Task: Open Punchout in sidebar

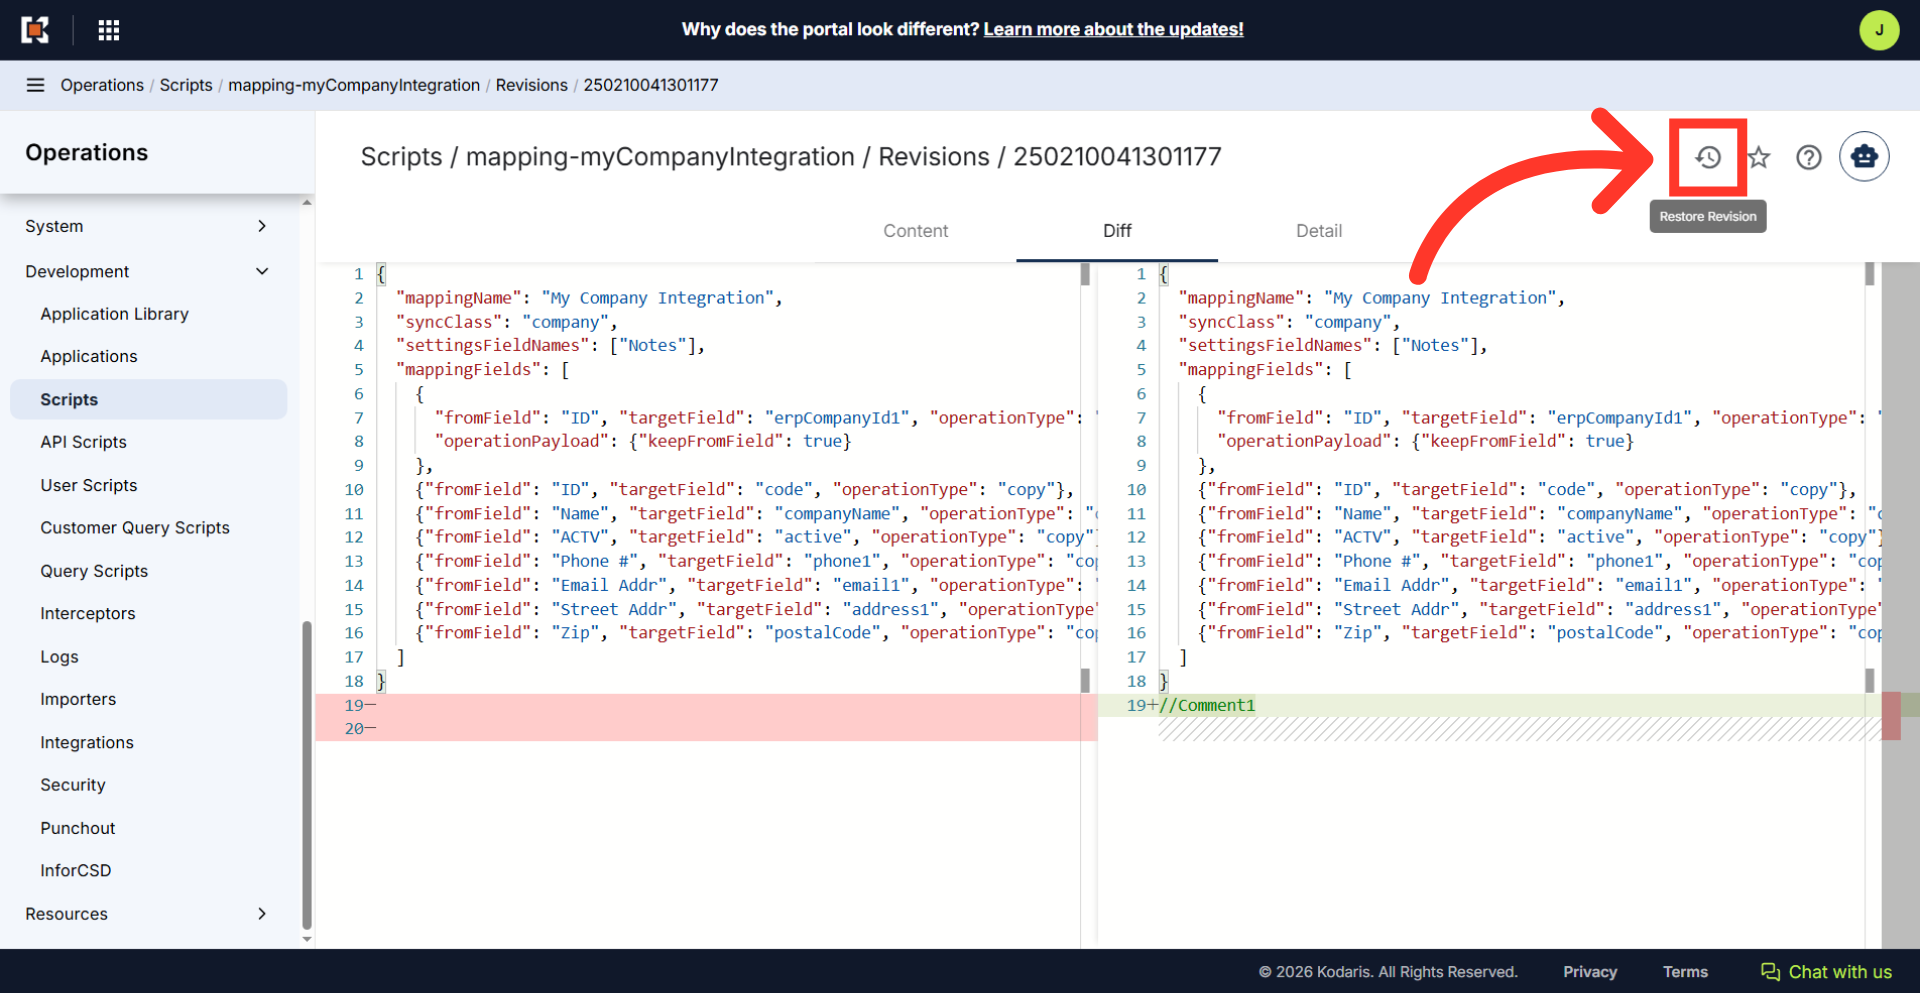Action: click(x=78, y=828)
